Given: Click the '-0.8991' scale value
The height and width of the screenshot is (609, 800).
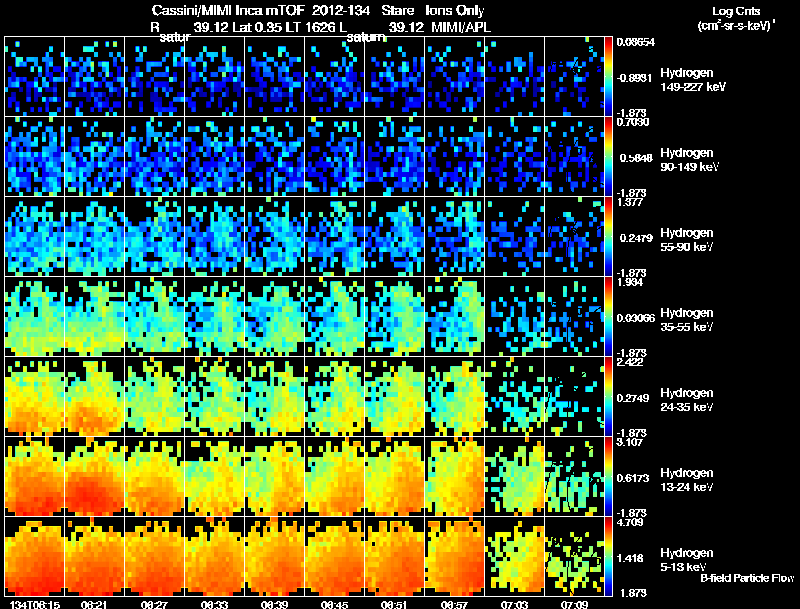Looking at the screenshot, I should pyautogui.click(x=634, y=78).
